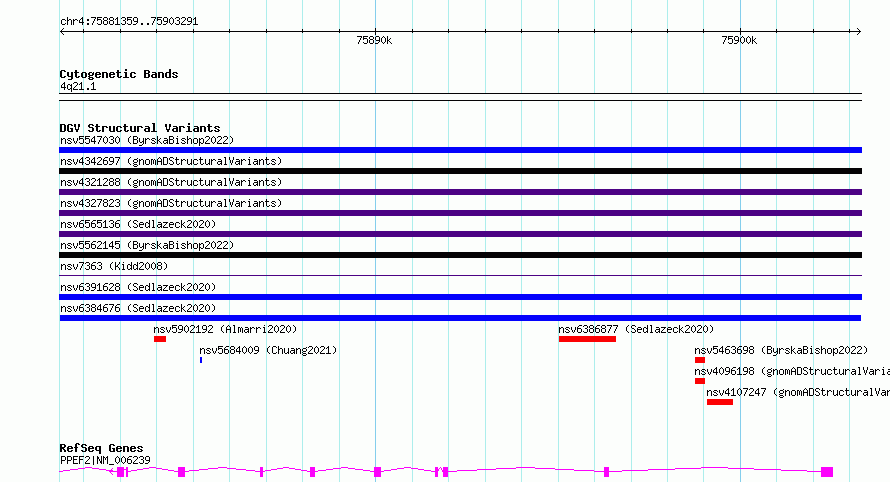Select the thin line feature of nsv7363

coord(460,276)
